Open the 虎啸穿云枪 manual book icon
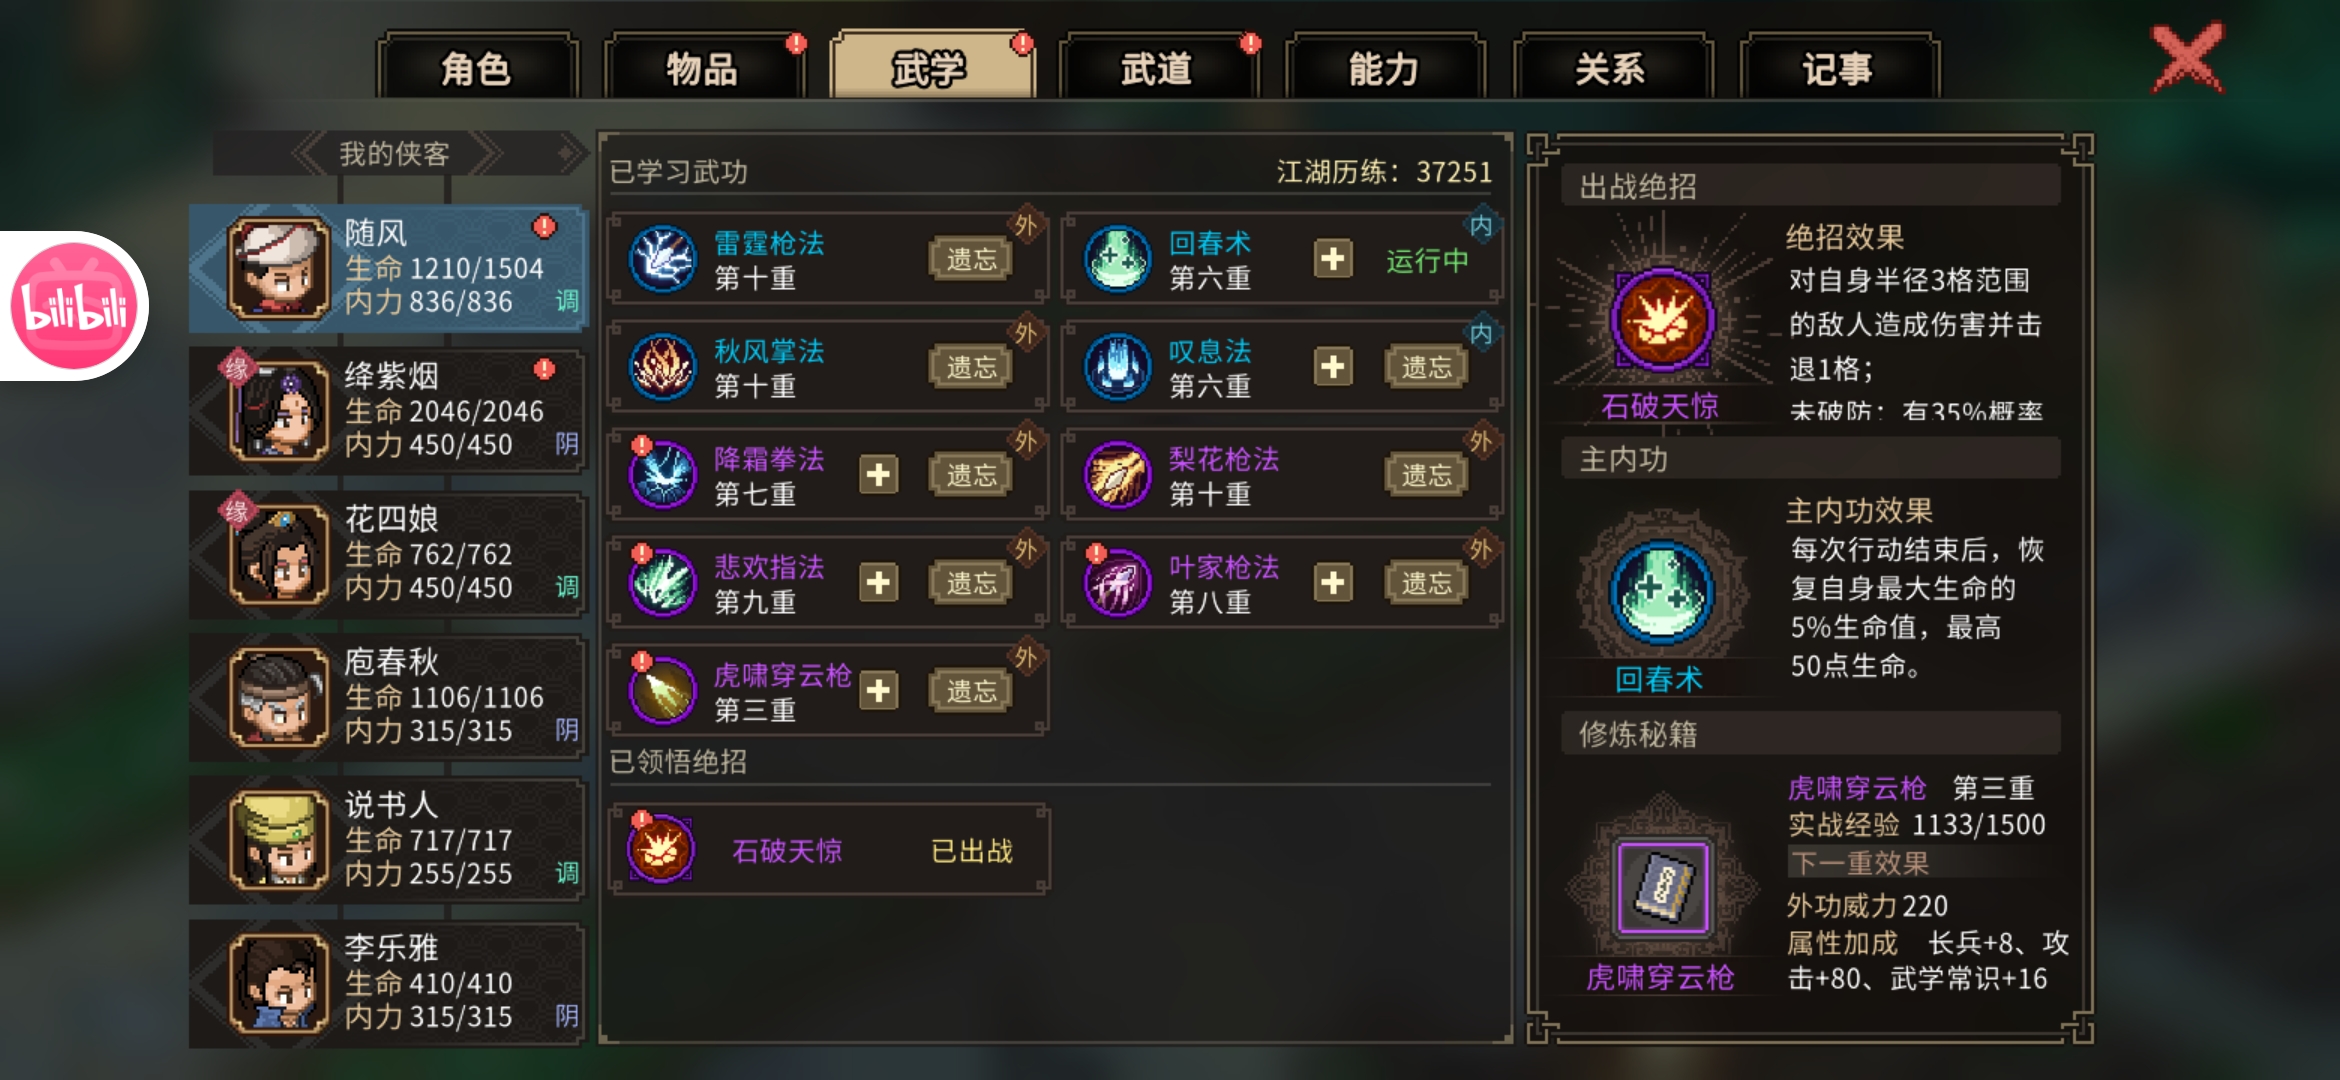The height and width of the screenshot is (1080, 2340). tap(1662, 887)
